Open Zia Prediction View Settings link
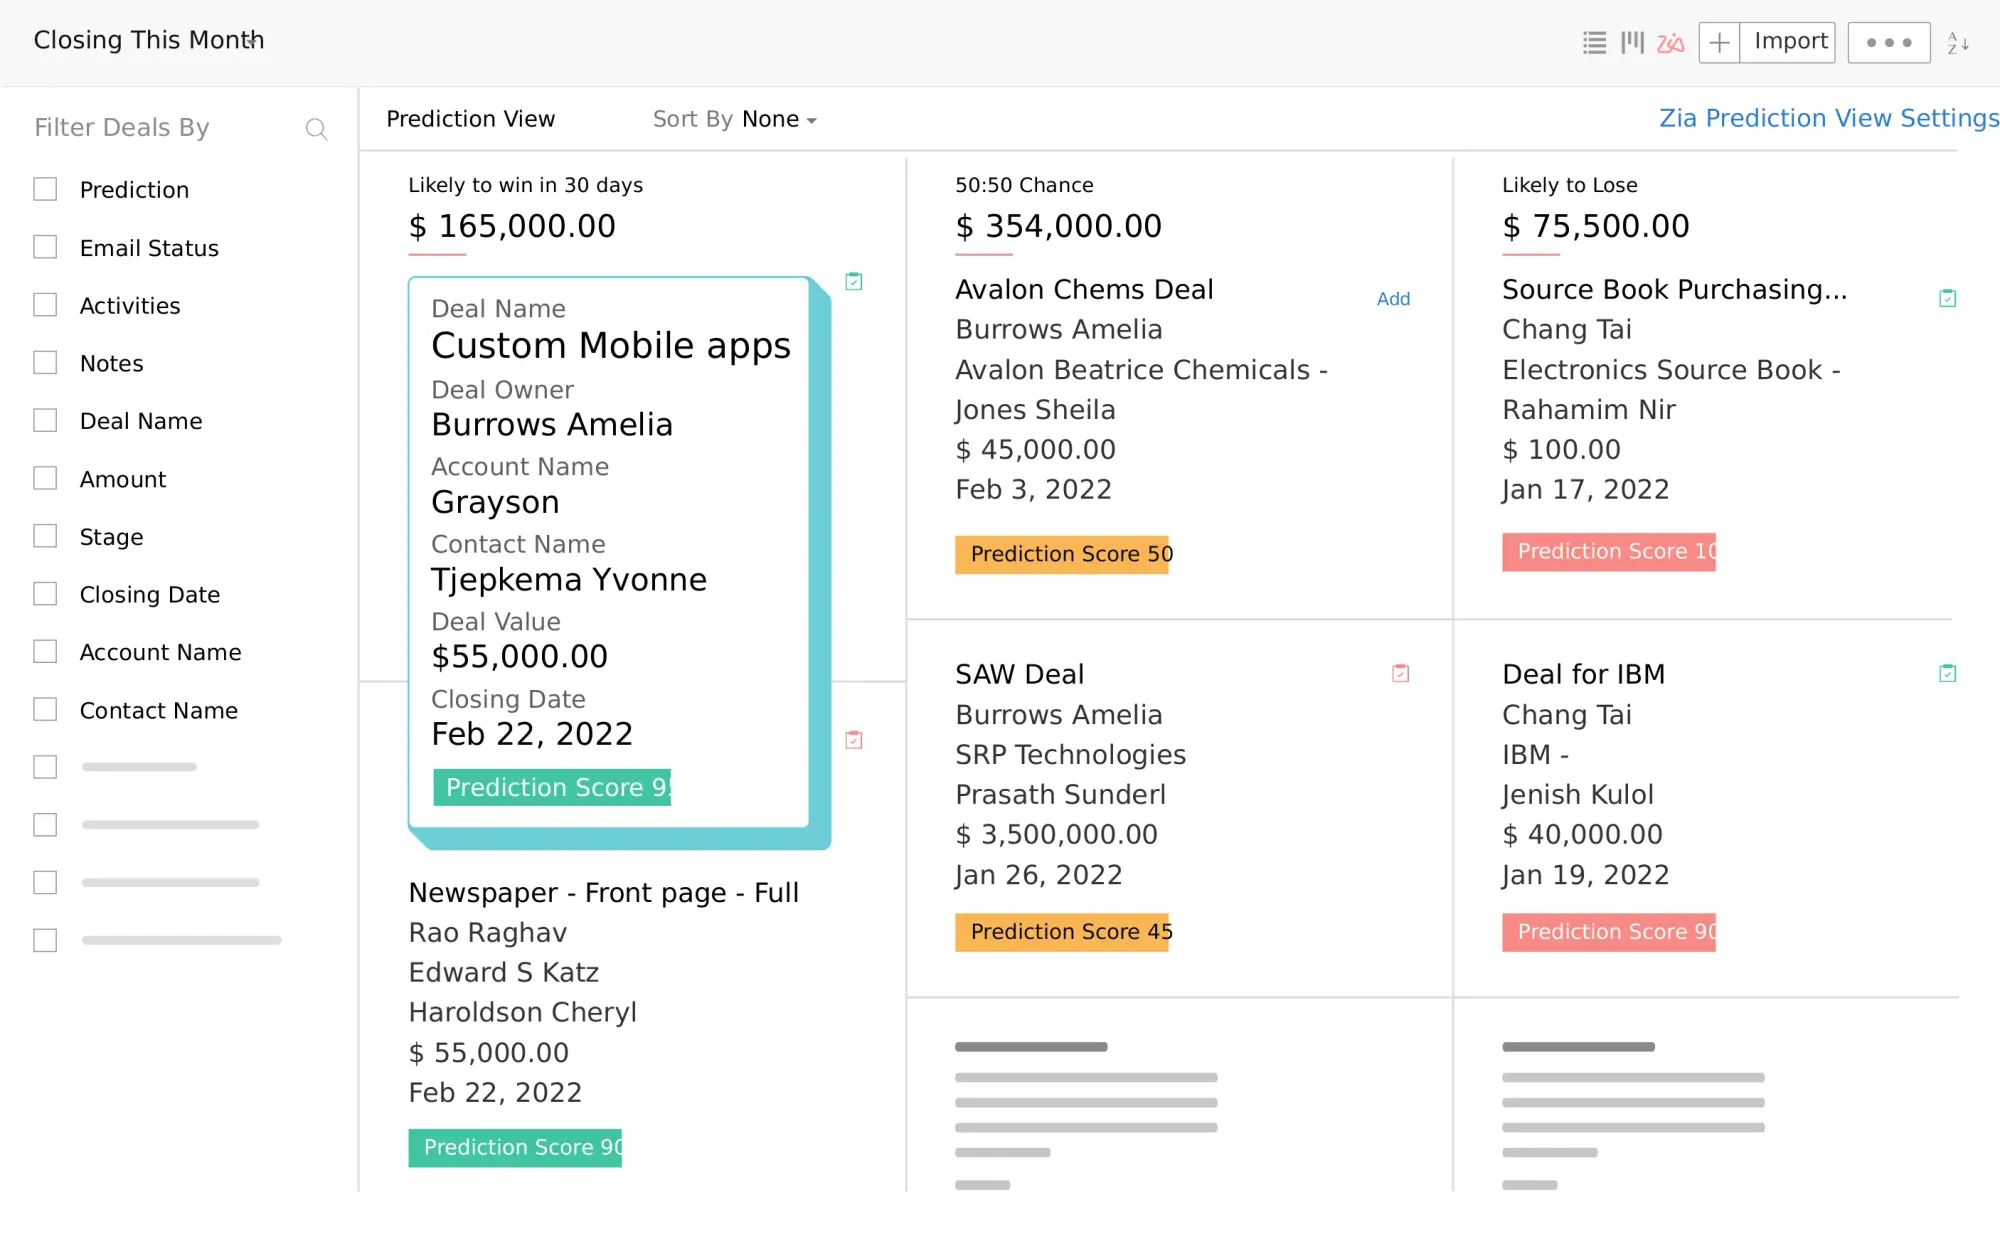The image size is (2000, 1247). (x=1828, y=118)
